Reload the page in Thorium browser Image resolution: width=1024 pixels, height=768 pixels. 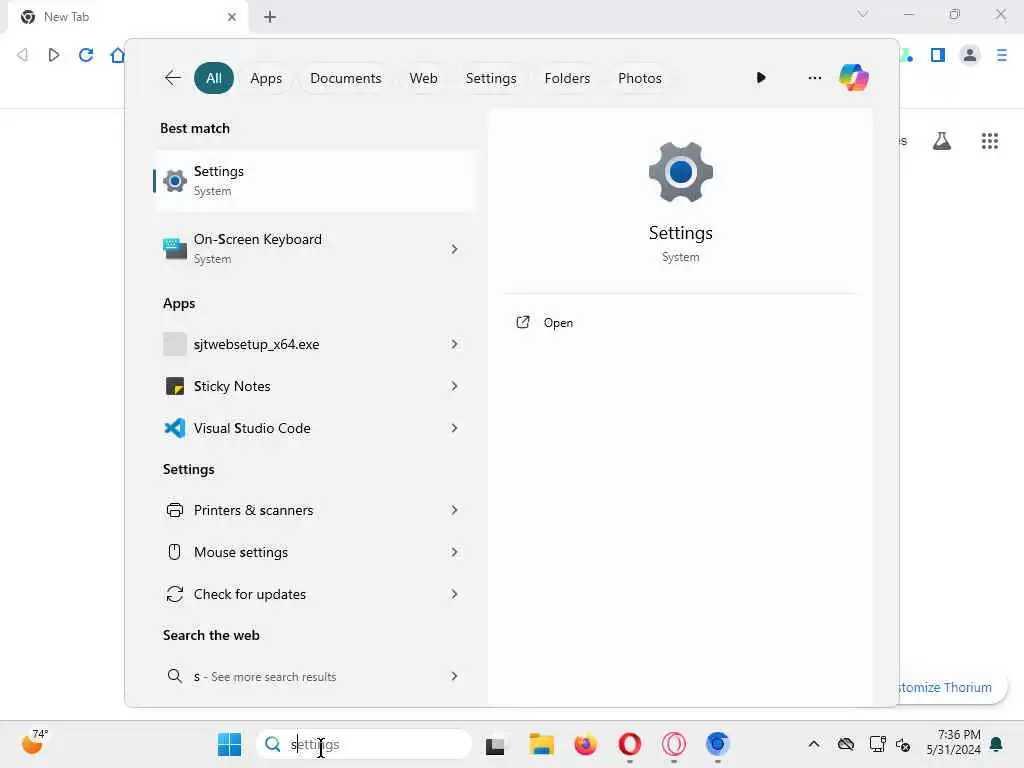click(86, 55)
